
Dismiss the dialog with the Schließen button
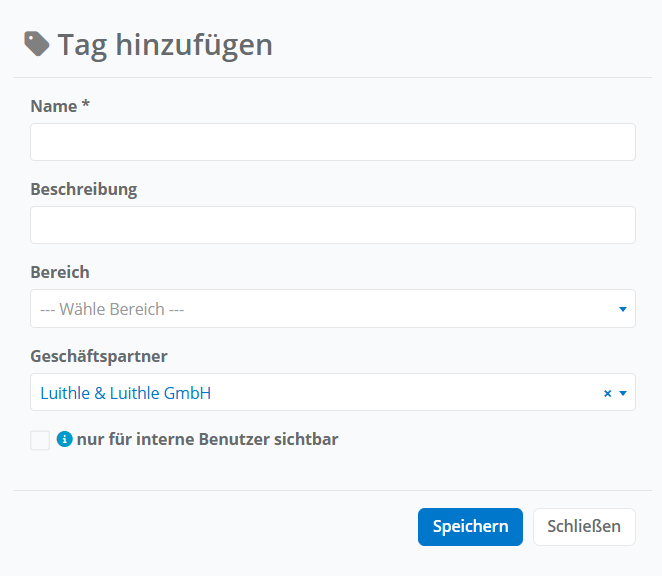click(584, 526)
